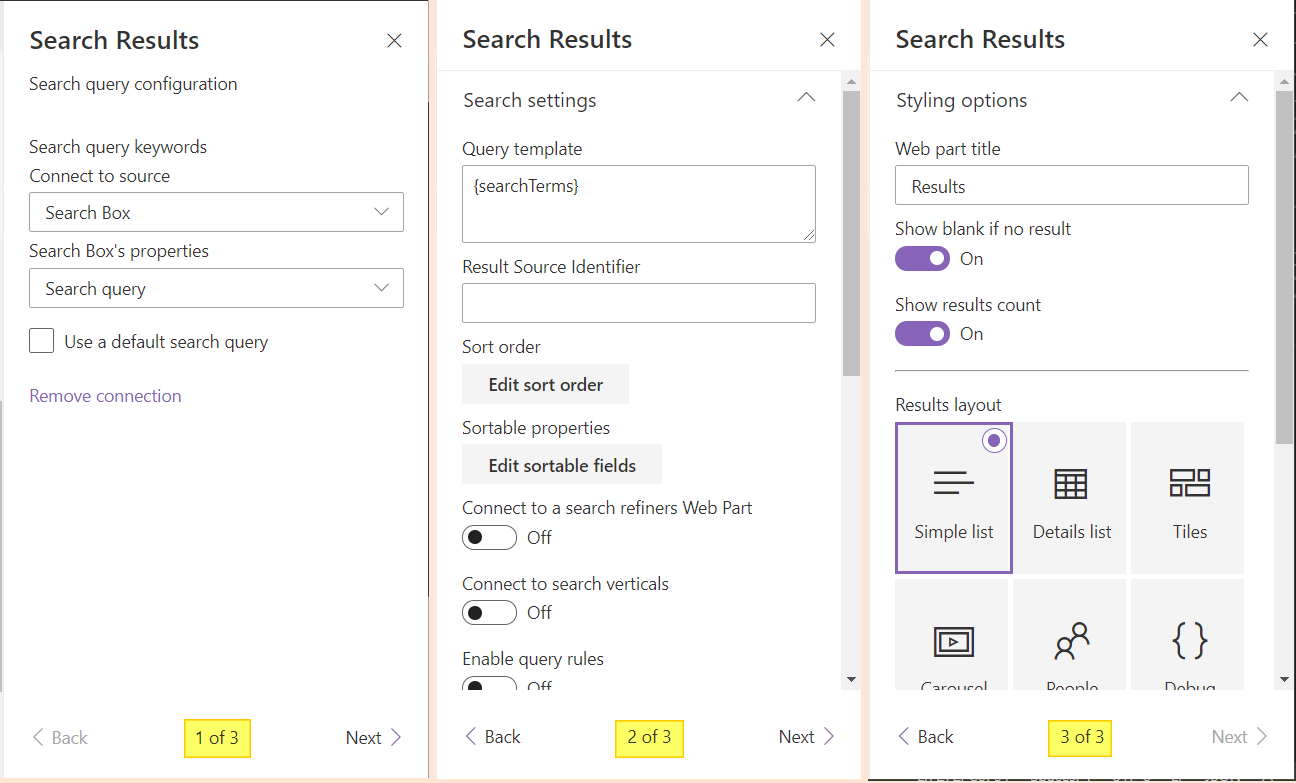Collapse the Styling options section
The height and width of the screenshot is (783, 1296).
(1239, 97)
